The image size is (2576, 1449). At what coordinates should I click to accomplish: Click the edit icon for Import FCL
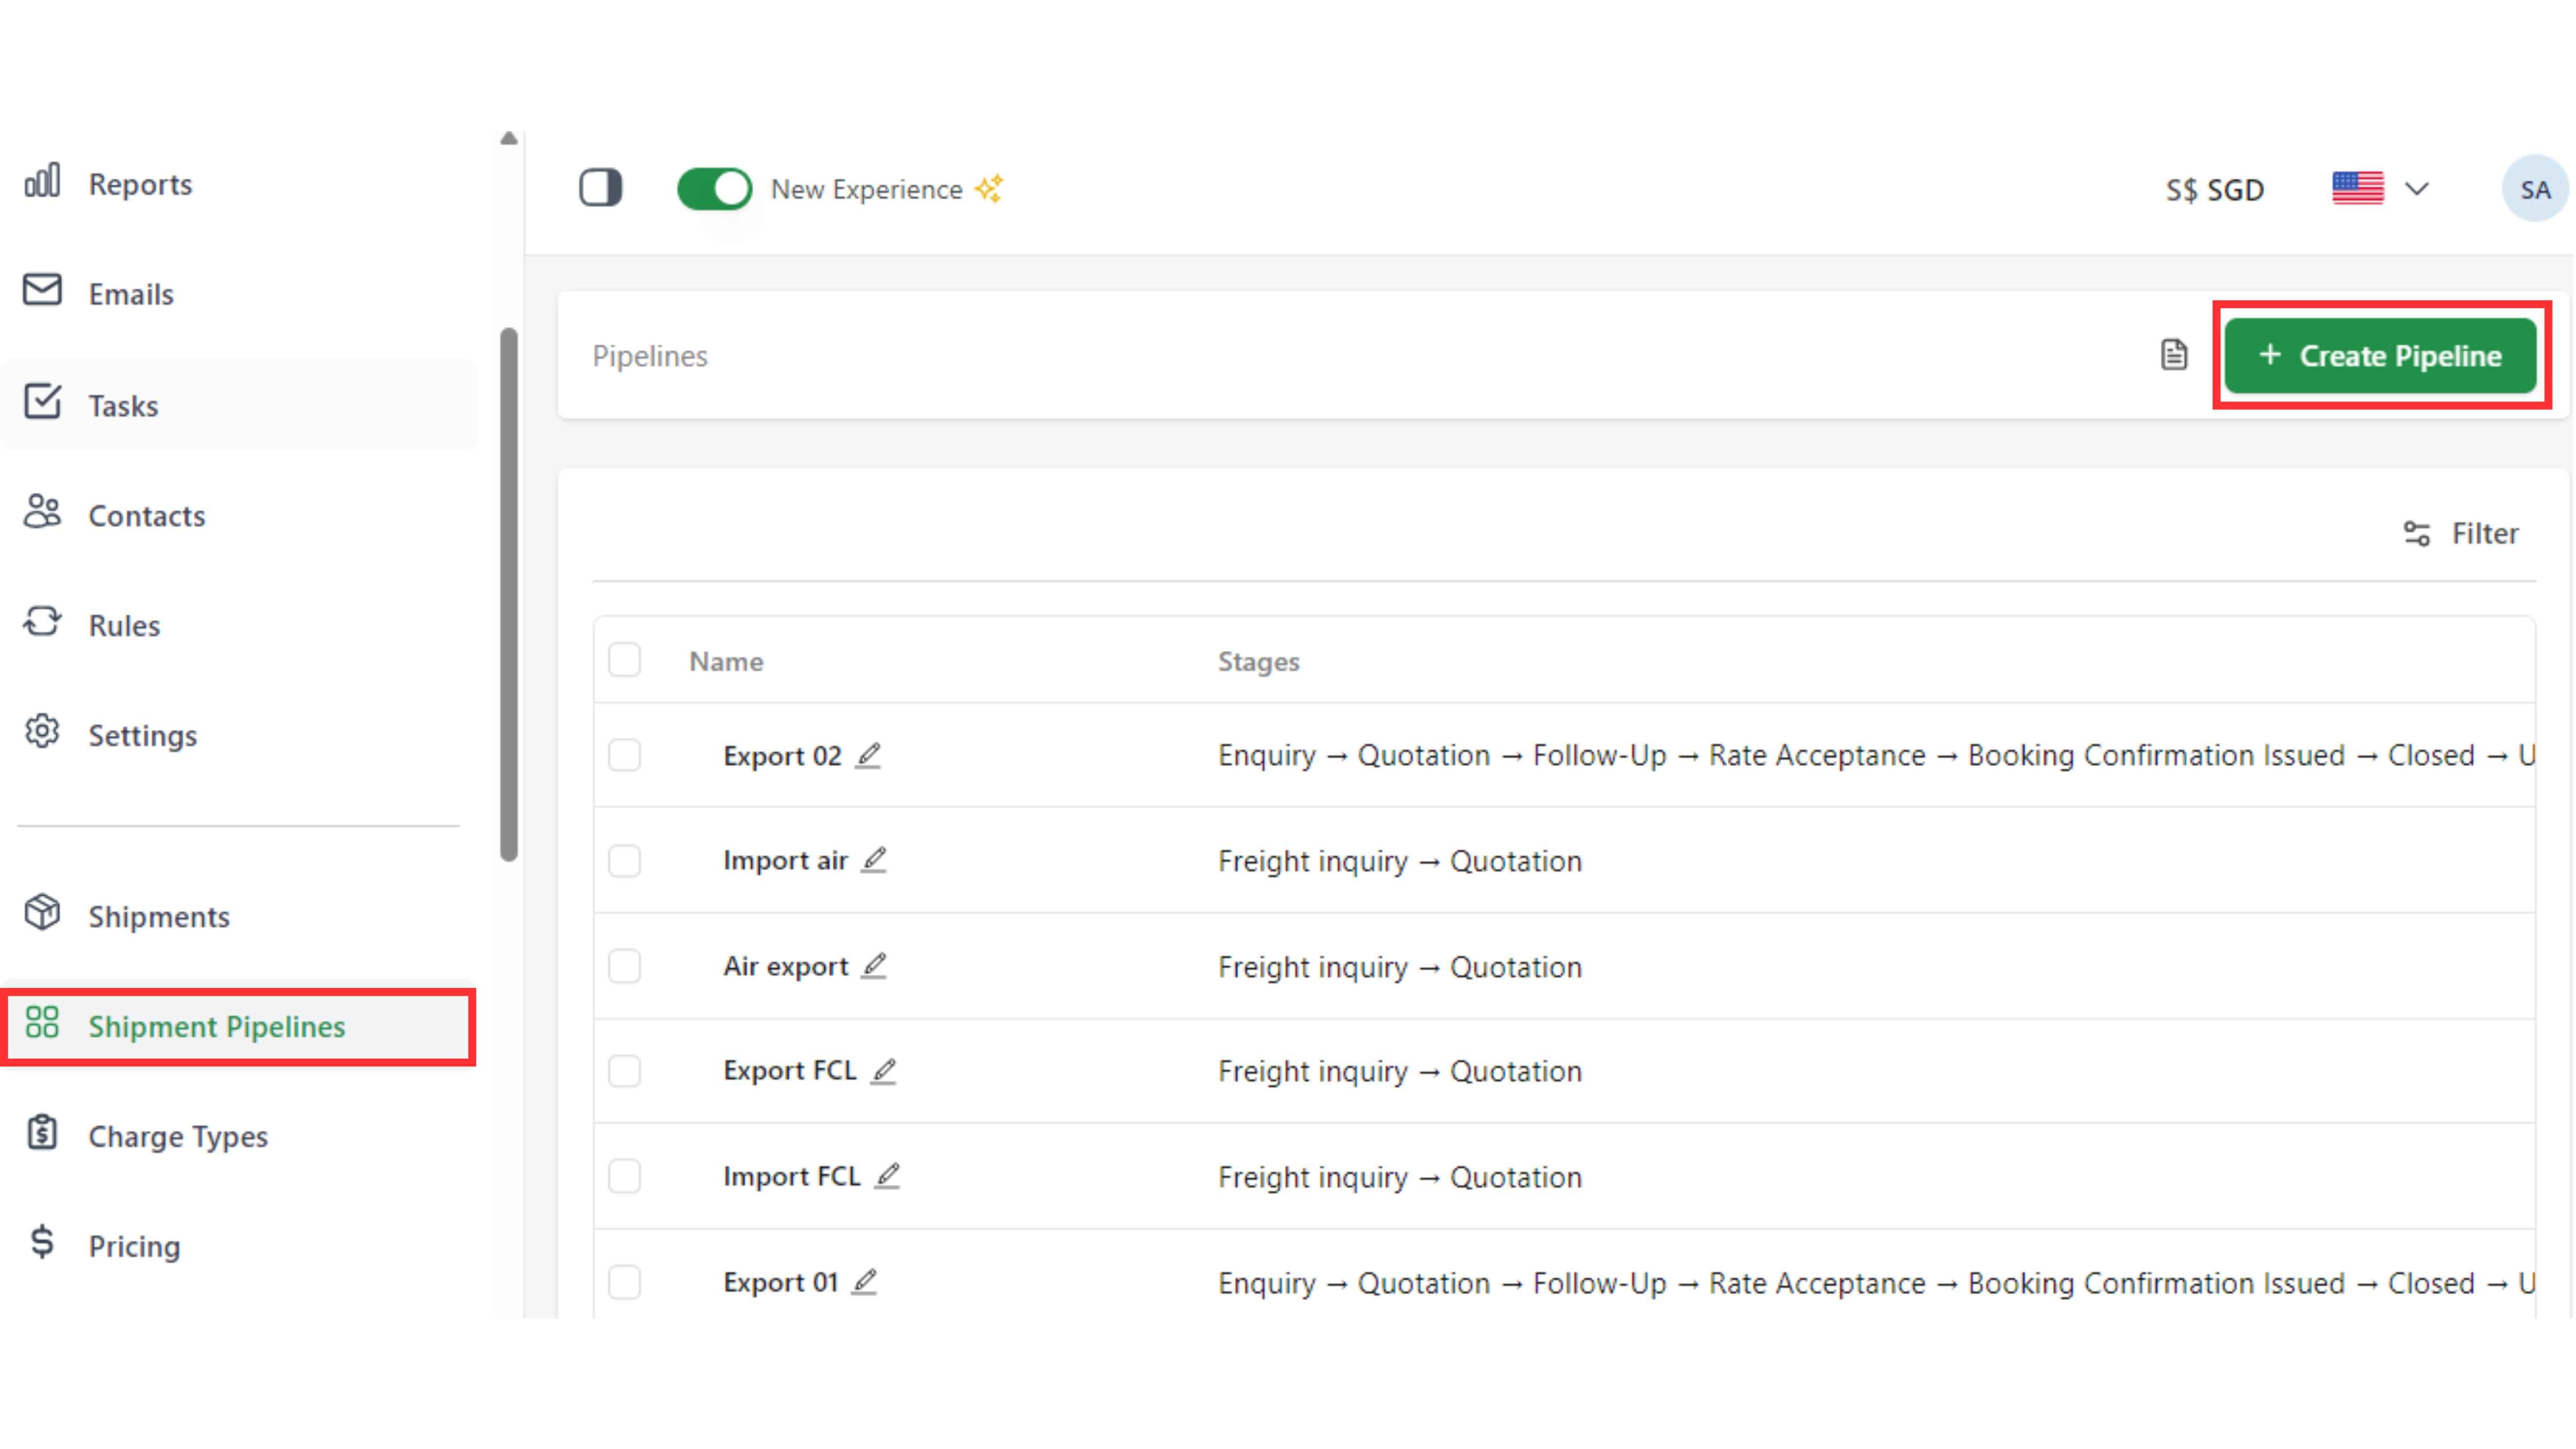tap(887, 1176)
